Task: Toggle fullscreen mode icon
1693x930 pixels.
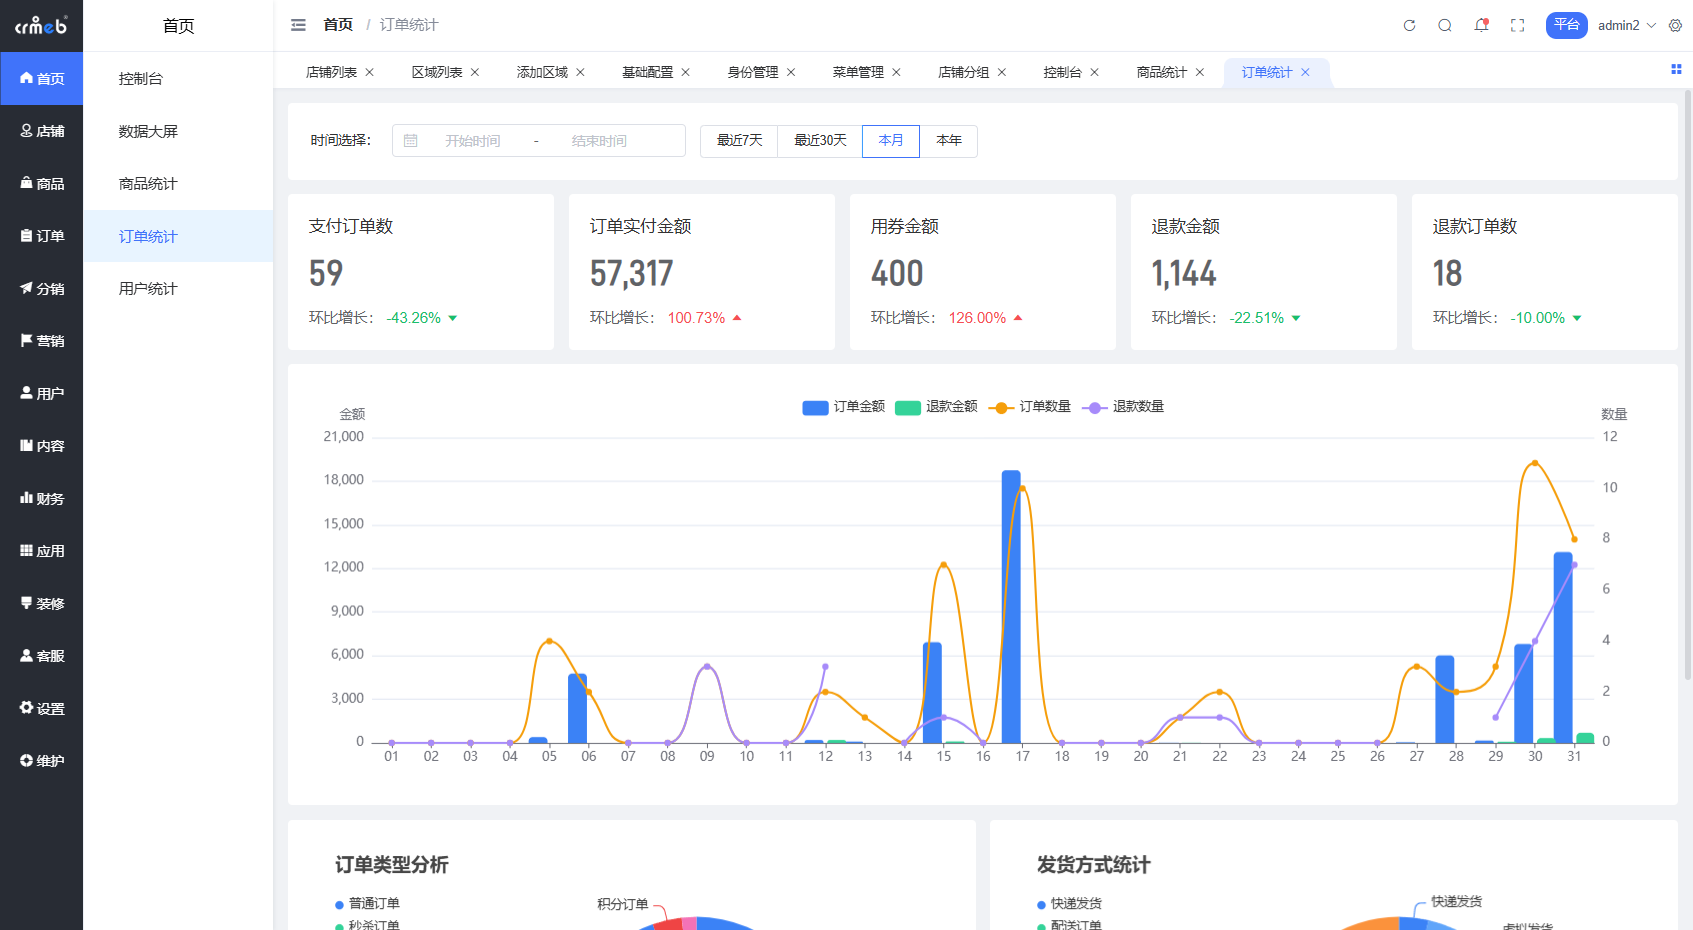Action: pos(1517,25)
